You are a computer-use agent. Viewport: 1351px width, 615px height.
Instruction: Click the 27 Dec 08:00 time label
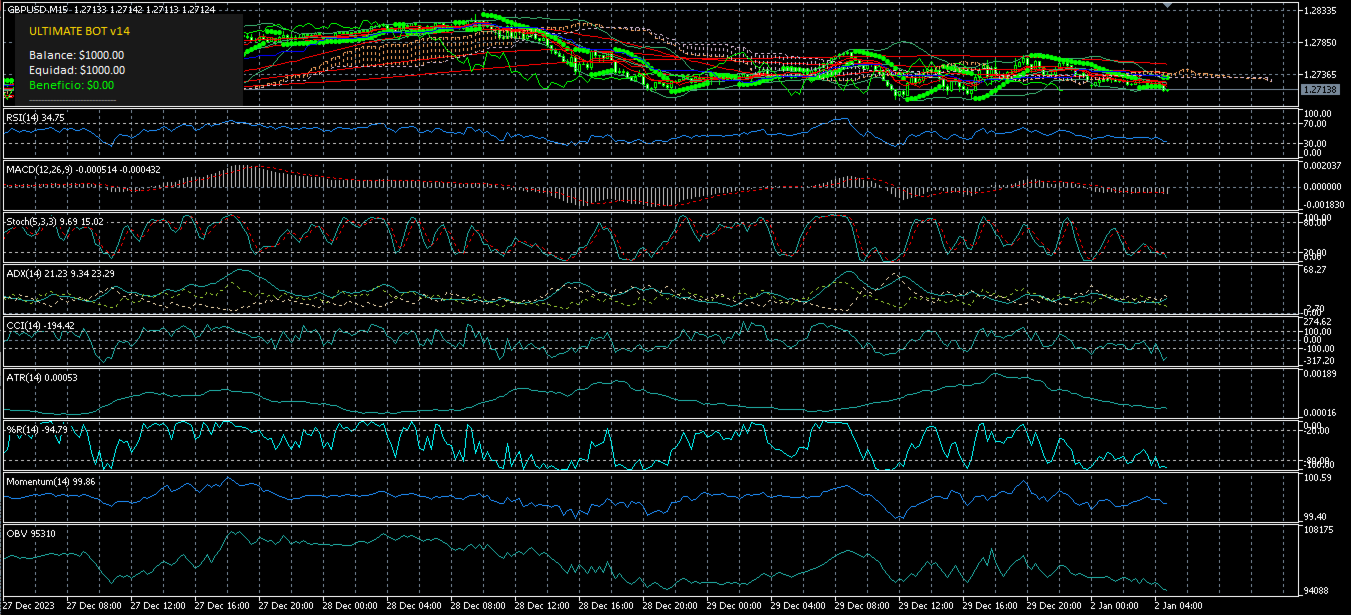pos(95,606)
